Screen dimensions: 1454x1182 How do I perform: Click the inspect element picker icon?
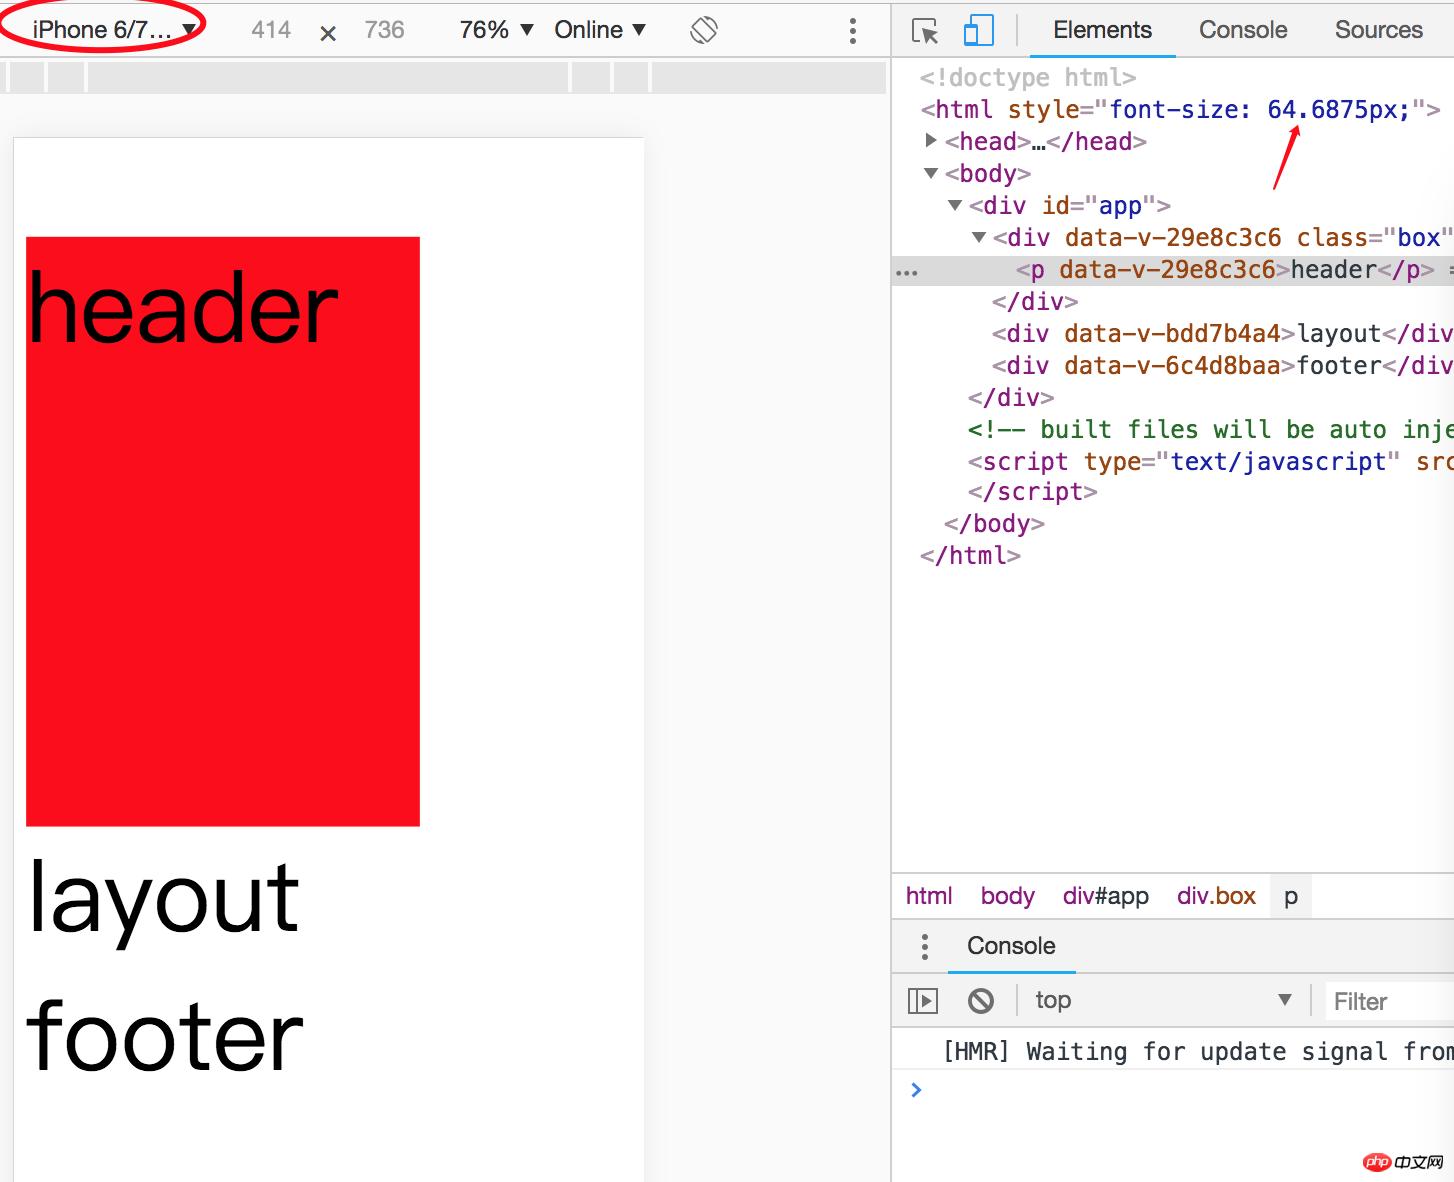pos(925,31)
